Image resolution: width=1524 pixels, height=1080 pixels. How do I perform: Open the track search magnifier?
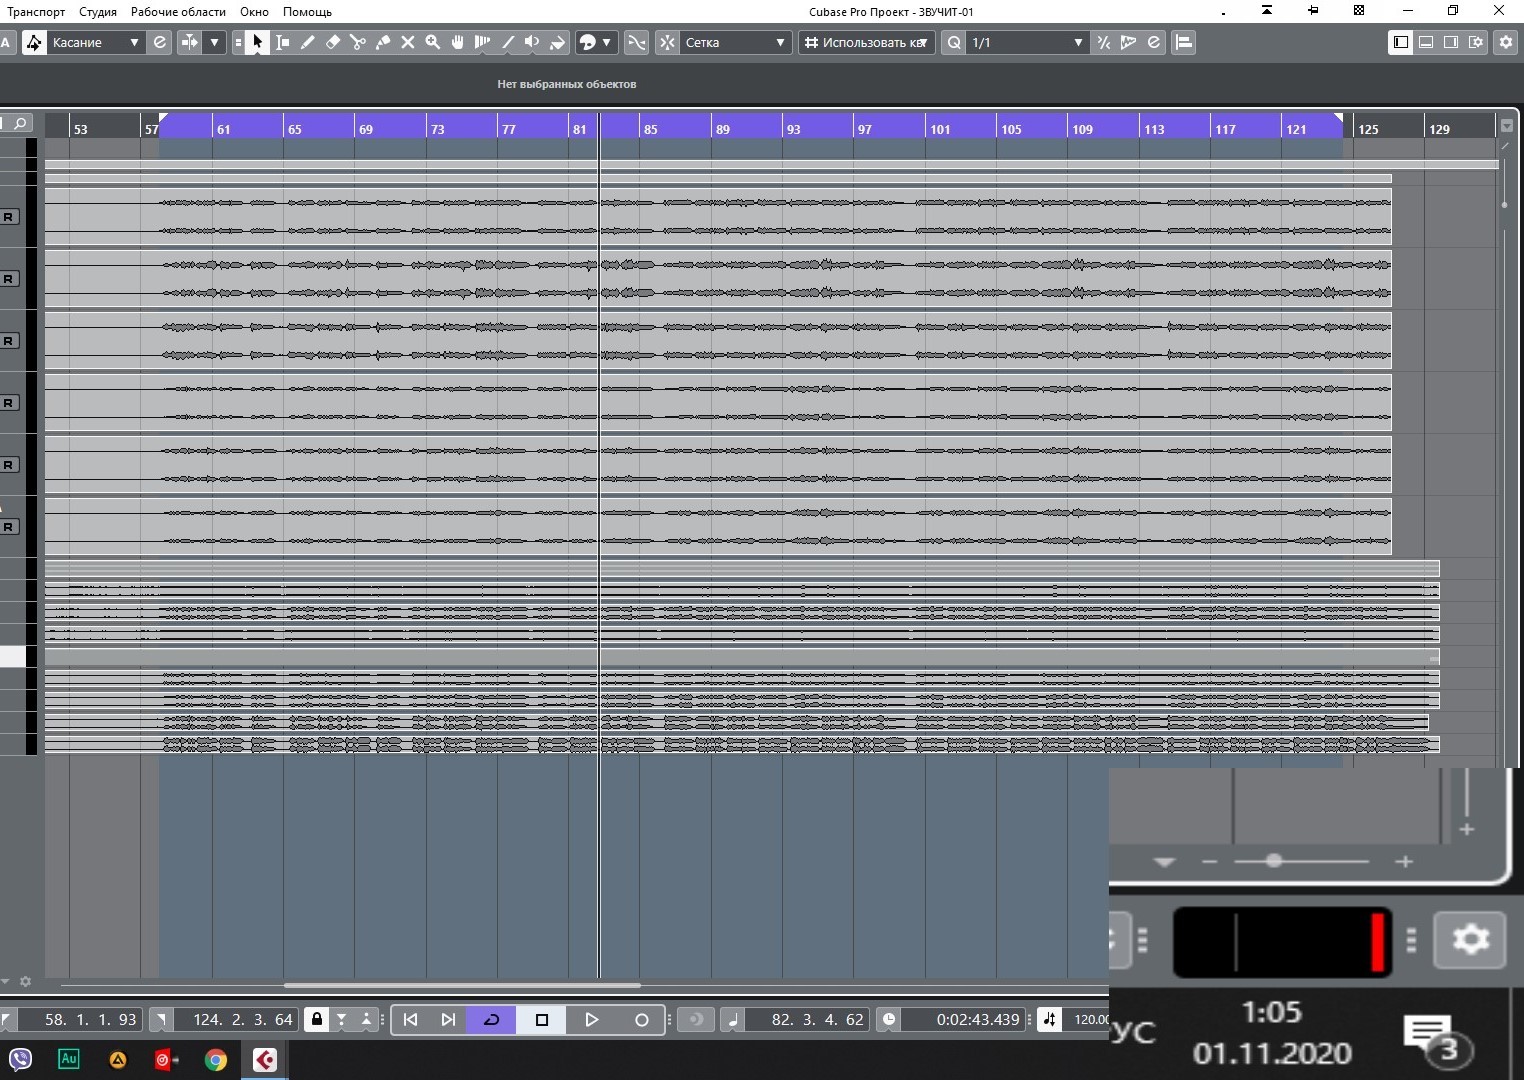coord(19,123)
